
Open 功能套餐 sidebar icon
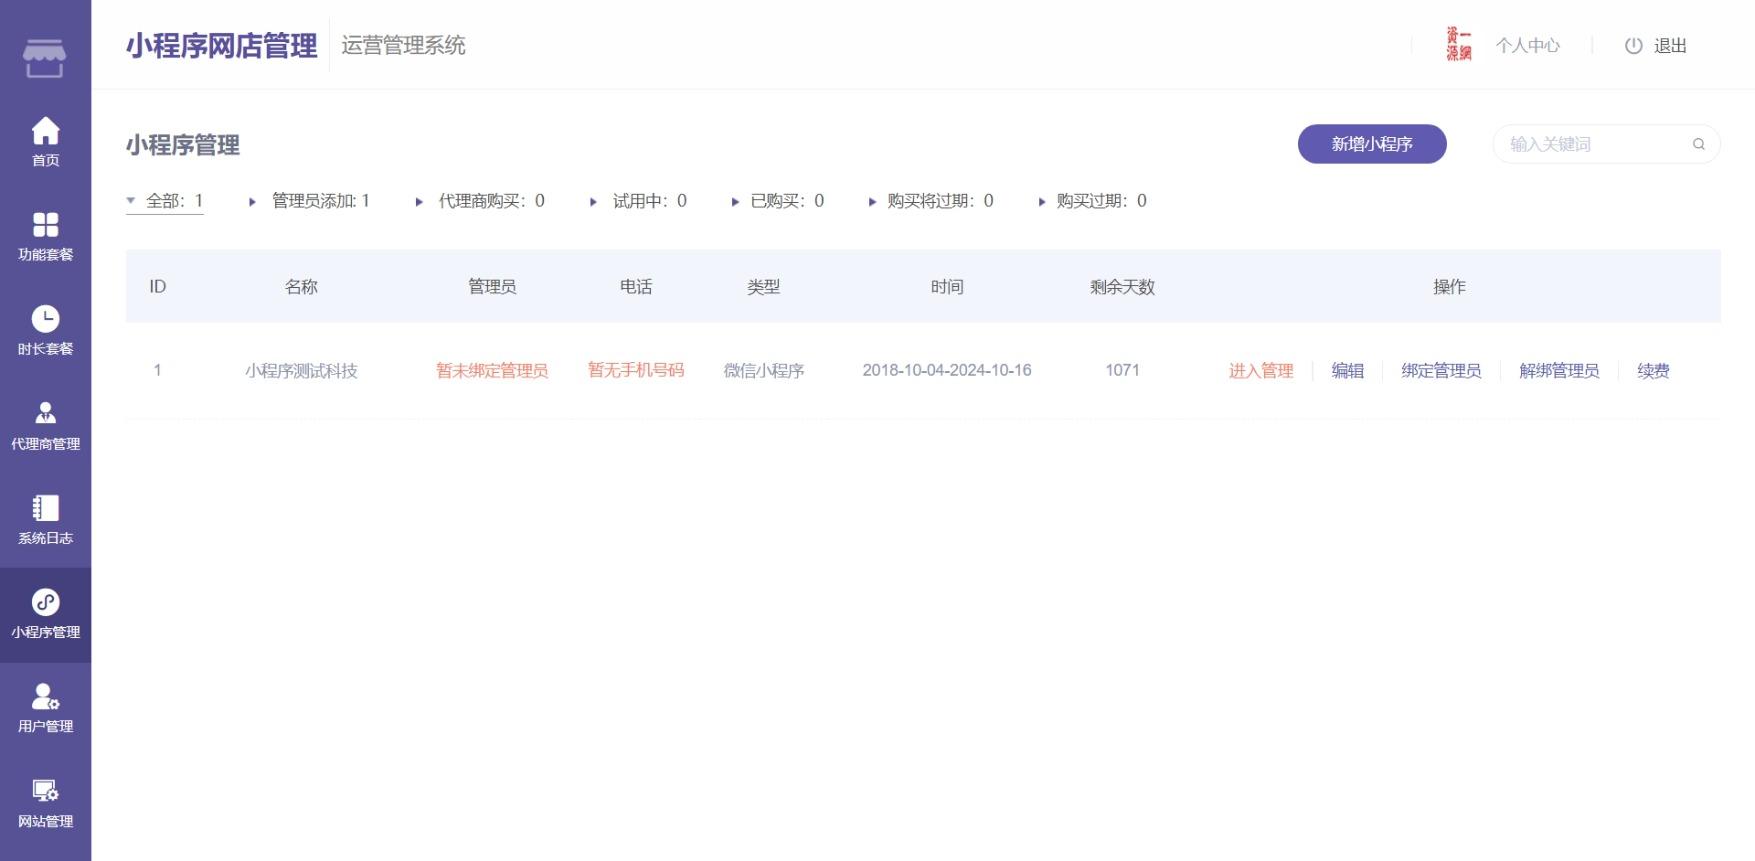point(45,224)
